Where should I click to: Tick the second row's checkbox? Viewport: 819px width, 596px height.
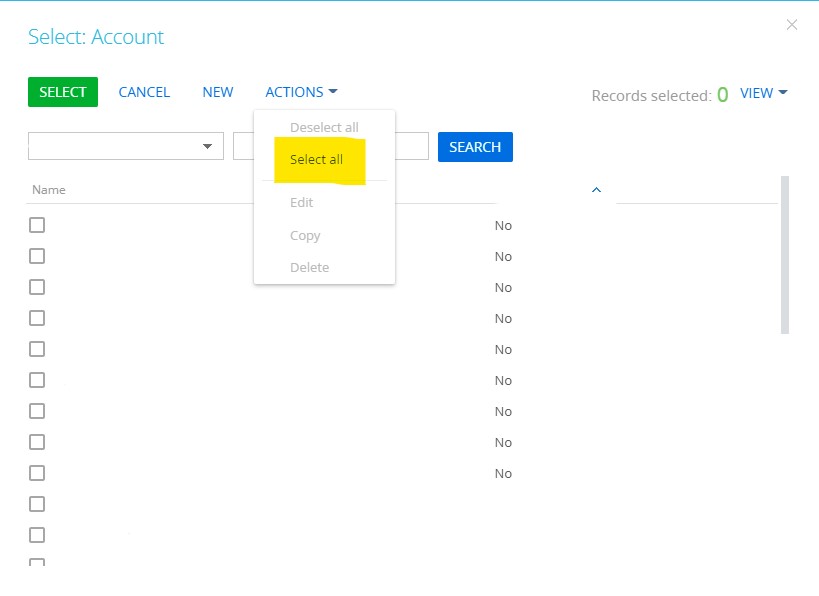(x=37, y=256)
